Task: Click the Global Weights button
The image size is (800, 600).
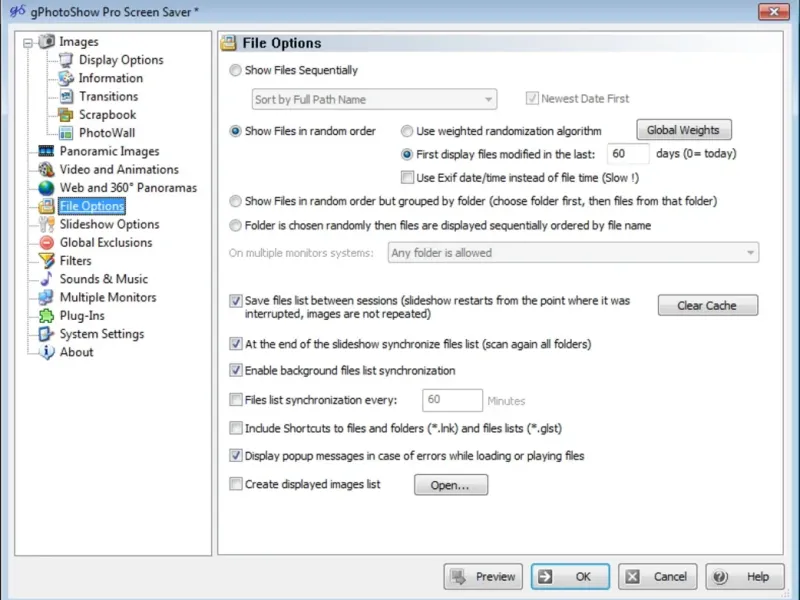Action: pyautogui.click(x=684, y=130)
